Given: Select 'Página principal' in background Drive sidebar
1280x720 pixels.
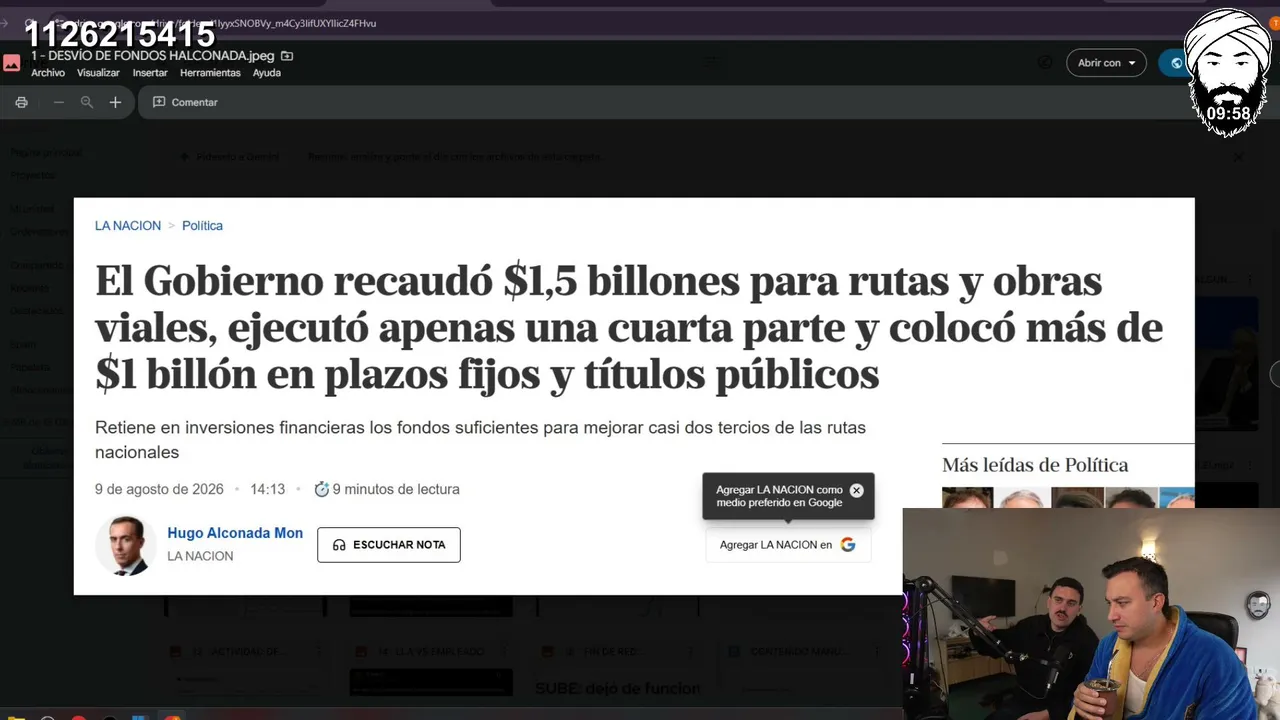Looking at the screenshot, I should [46, 153].
